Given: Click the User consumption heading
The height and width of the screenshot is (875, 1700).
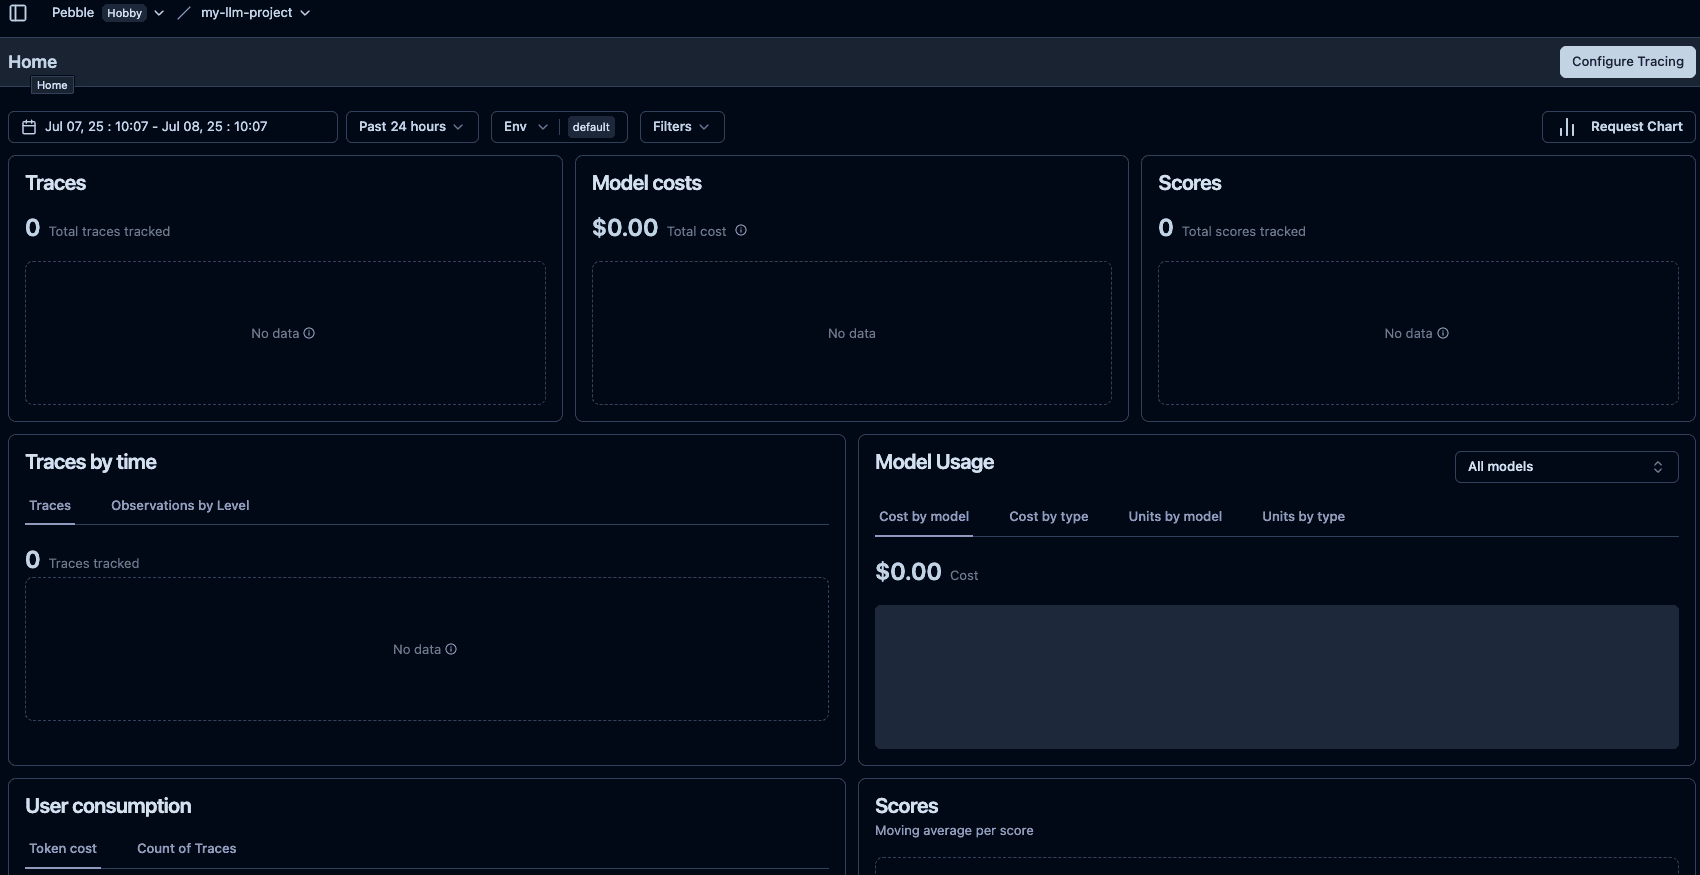Looking at the screenshot, I should point(108,806).
